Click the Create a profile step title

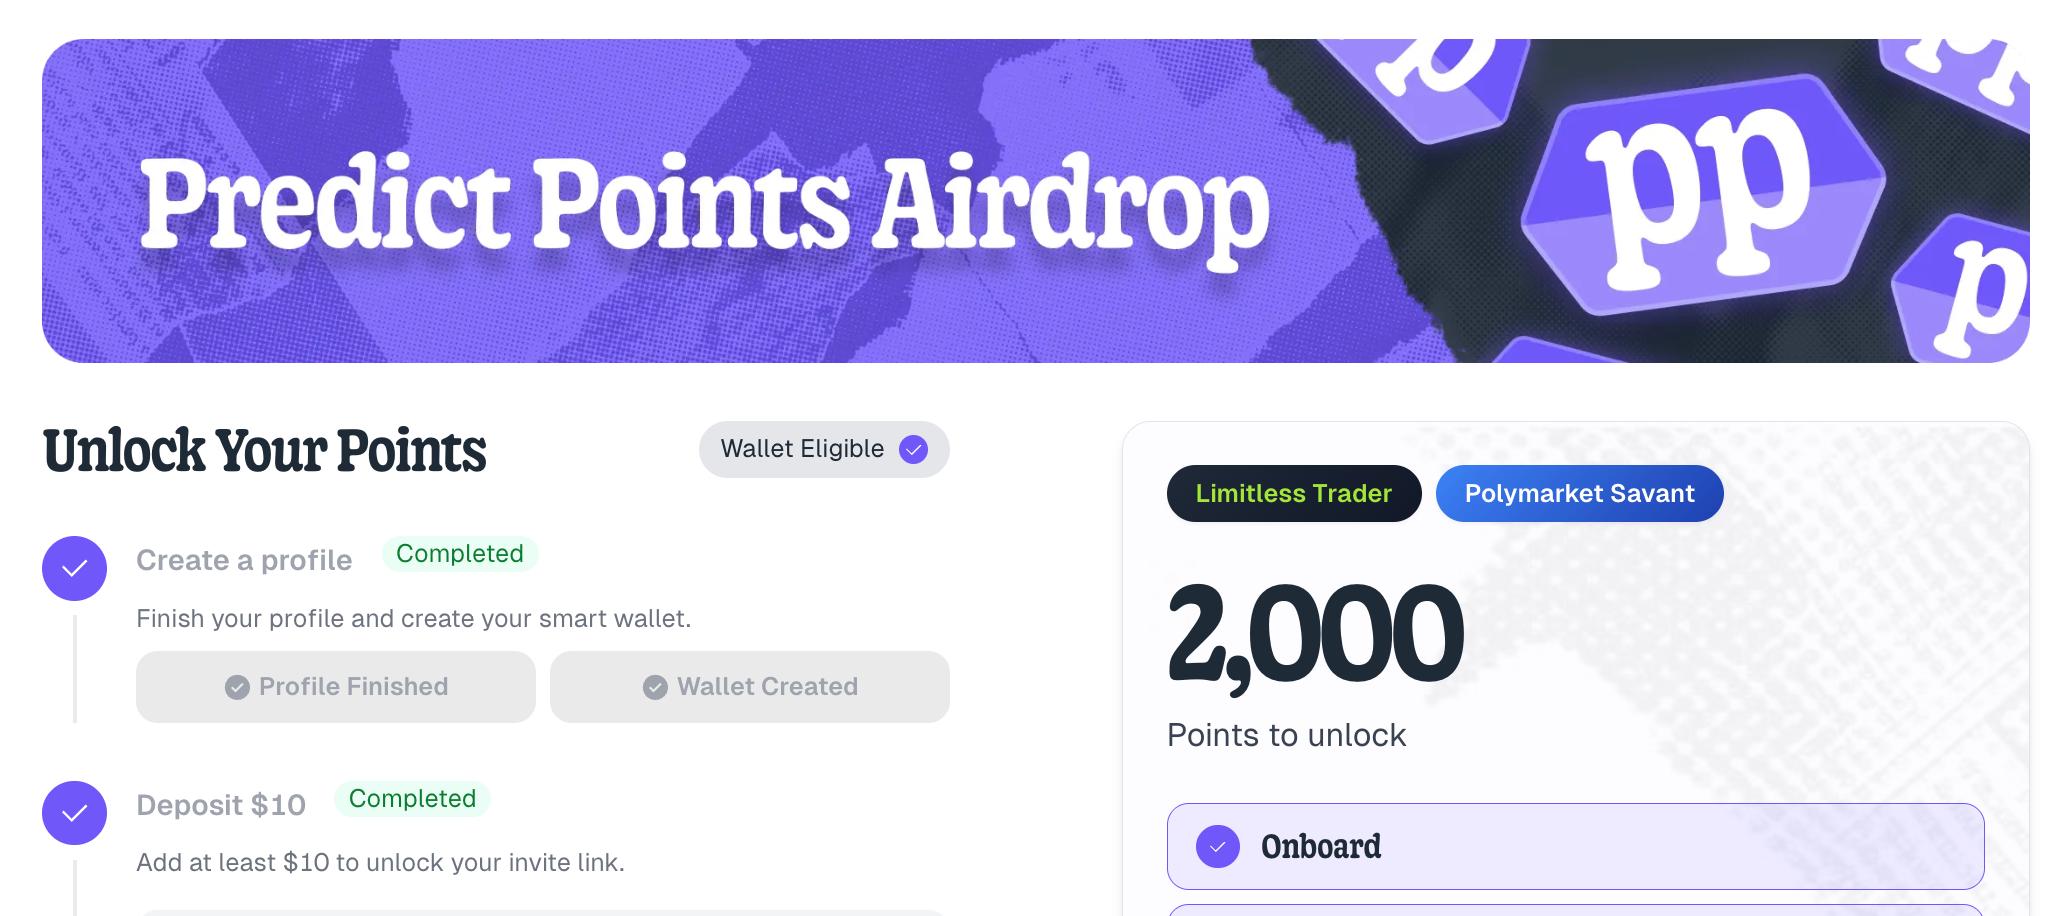(244, 560)
